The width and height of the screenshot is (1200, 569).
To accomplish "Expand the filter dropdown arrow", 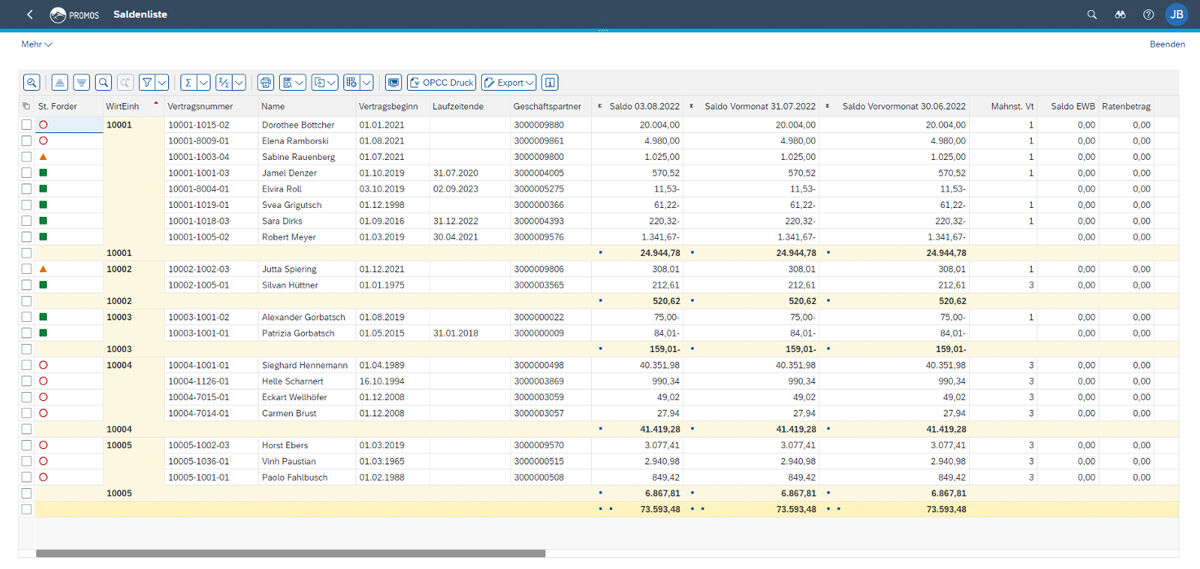I will [x=162, y=83].
